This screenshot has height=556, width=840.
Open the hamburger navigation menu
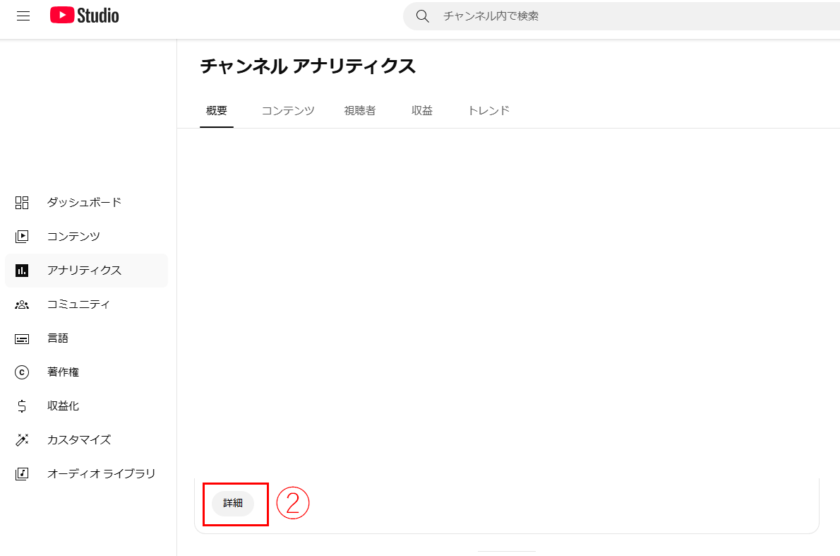pos(23,16)
